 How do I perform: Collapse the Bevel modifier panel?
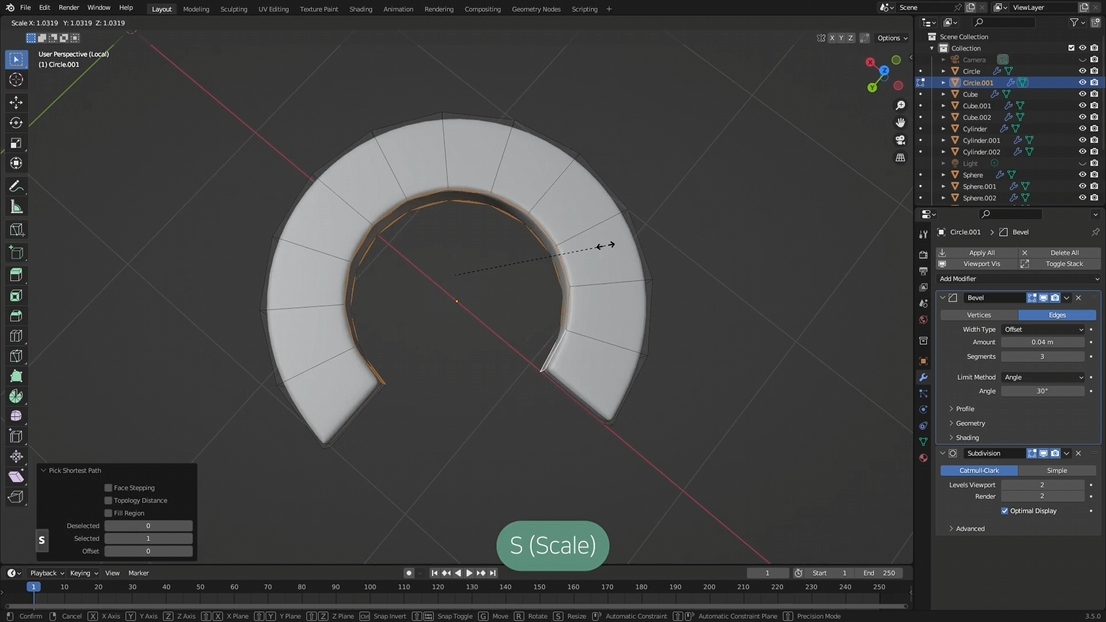(x=943, y=298)
